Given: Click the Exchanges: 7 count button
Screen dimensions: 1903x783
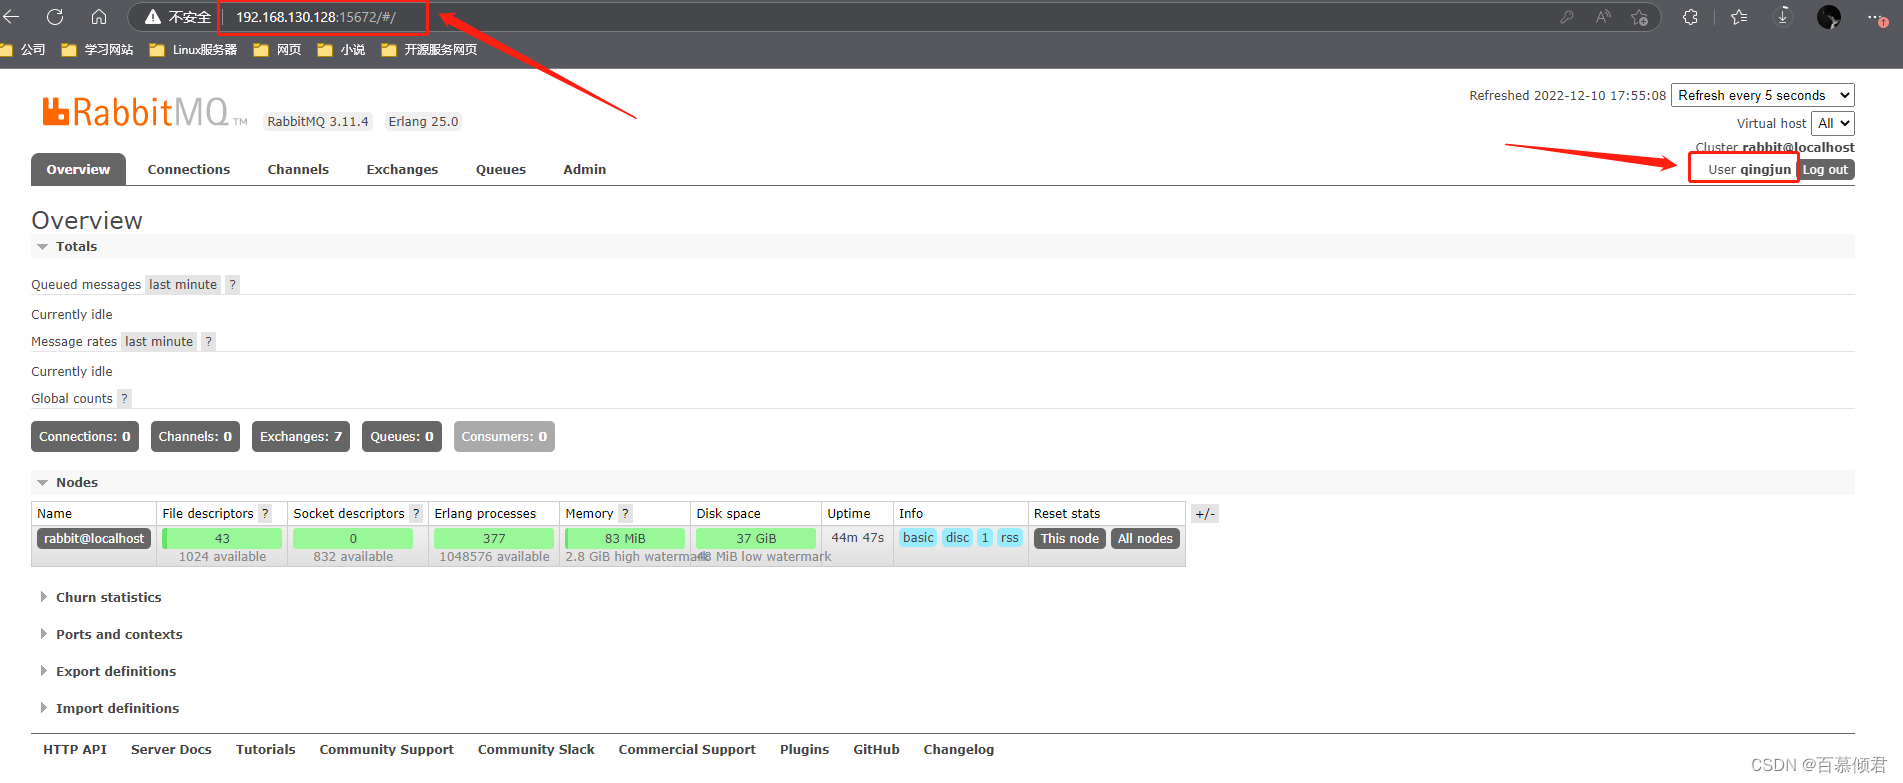Looking at the screenshot, I should pyautogui.click(x=301, y=437).
